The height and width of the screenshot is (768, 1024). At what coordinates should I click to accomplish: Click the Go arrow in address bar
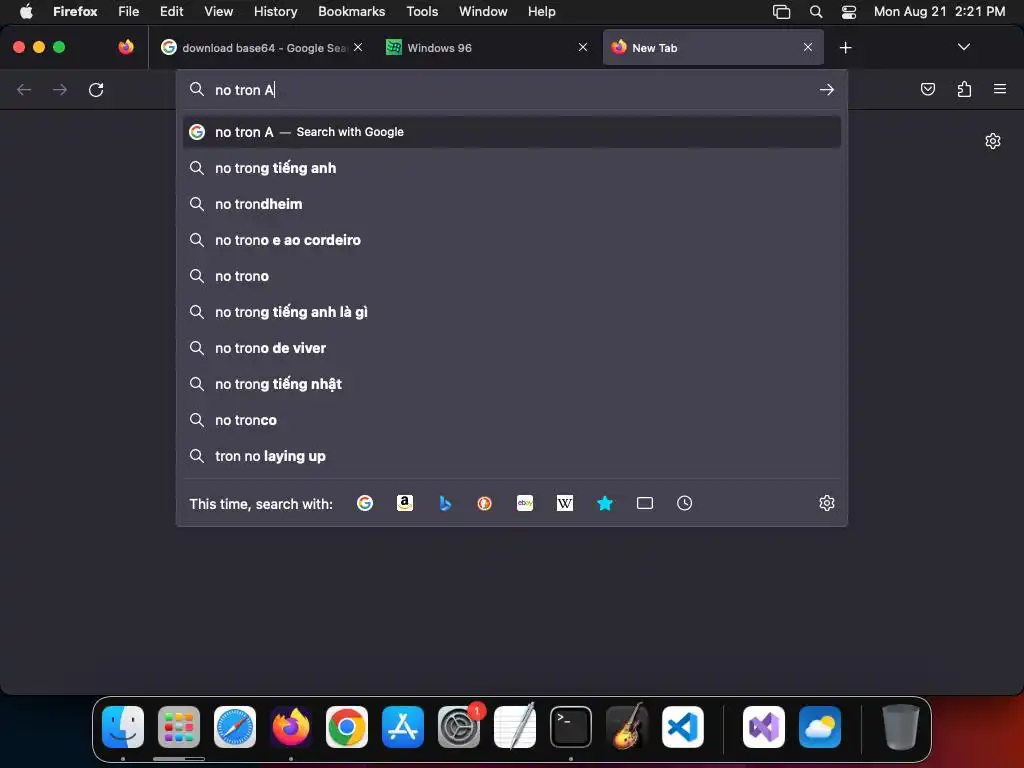(x=827, y=89)
